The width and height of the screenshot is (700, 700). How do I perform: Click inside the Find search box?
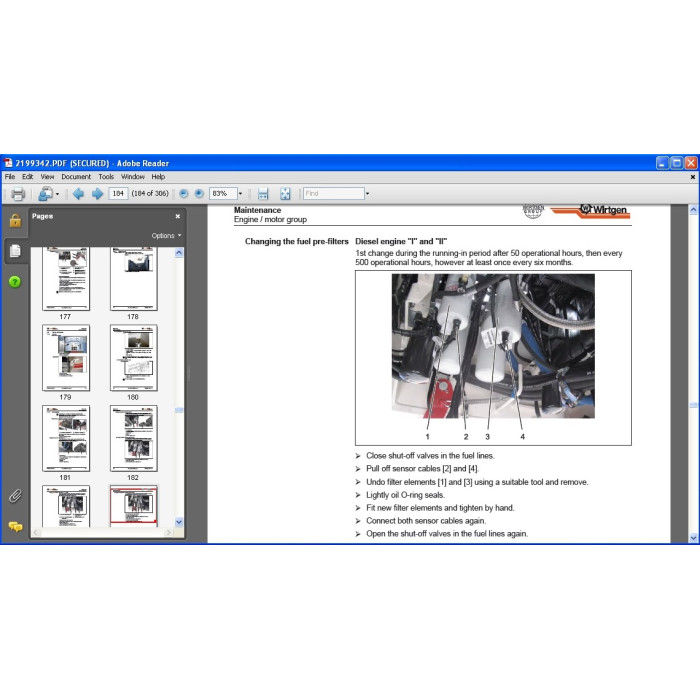point(333,193)
